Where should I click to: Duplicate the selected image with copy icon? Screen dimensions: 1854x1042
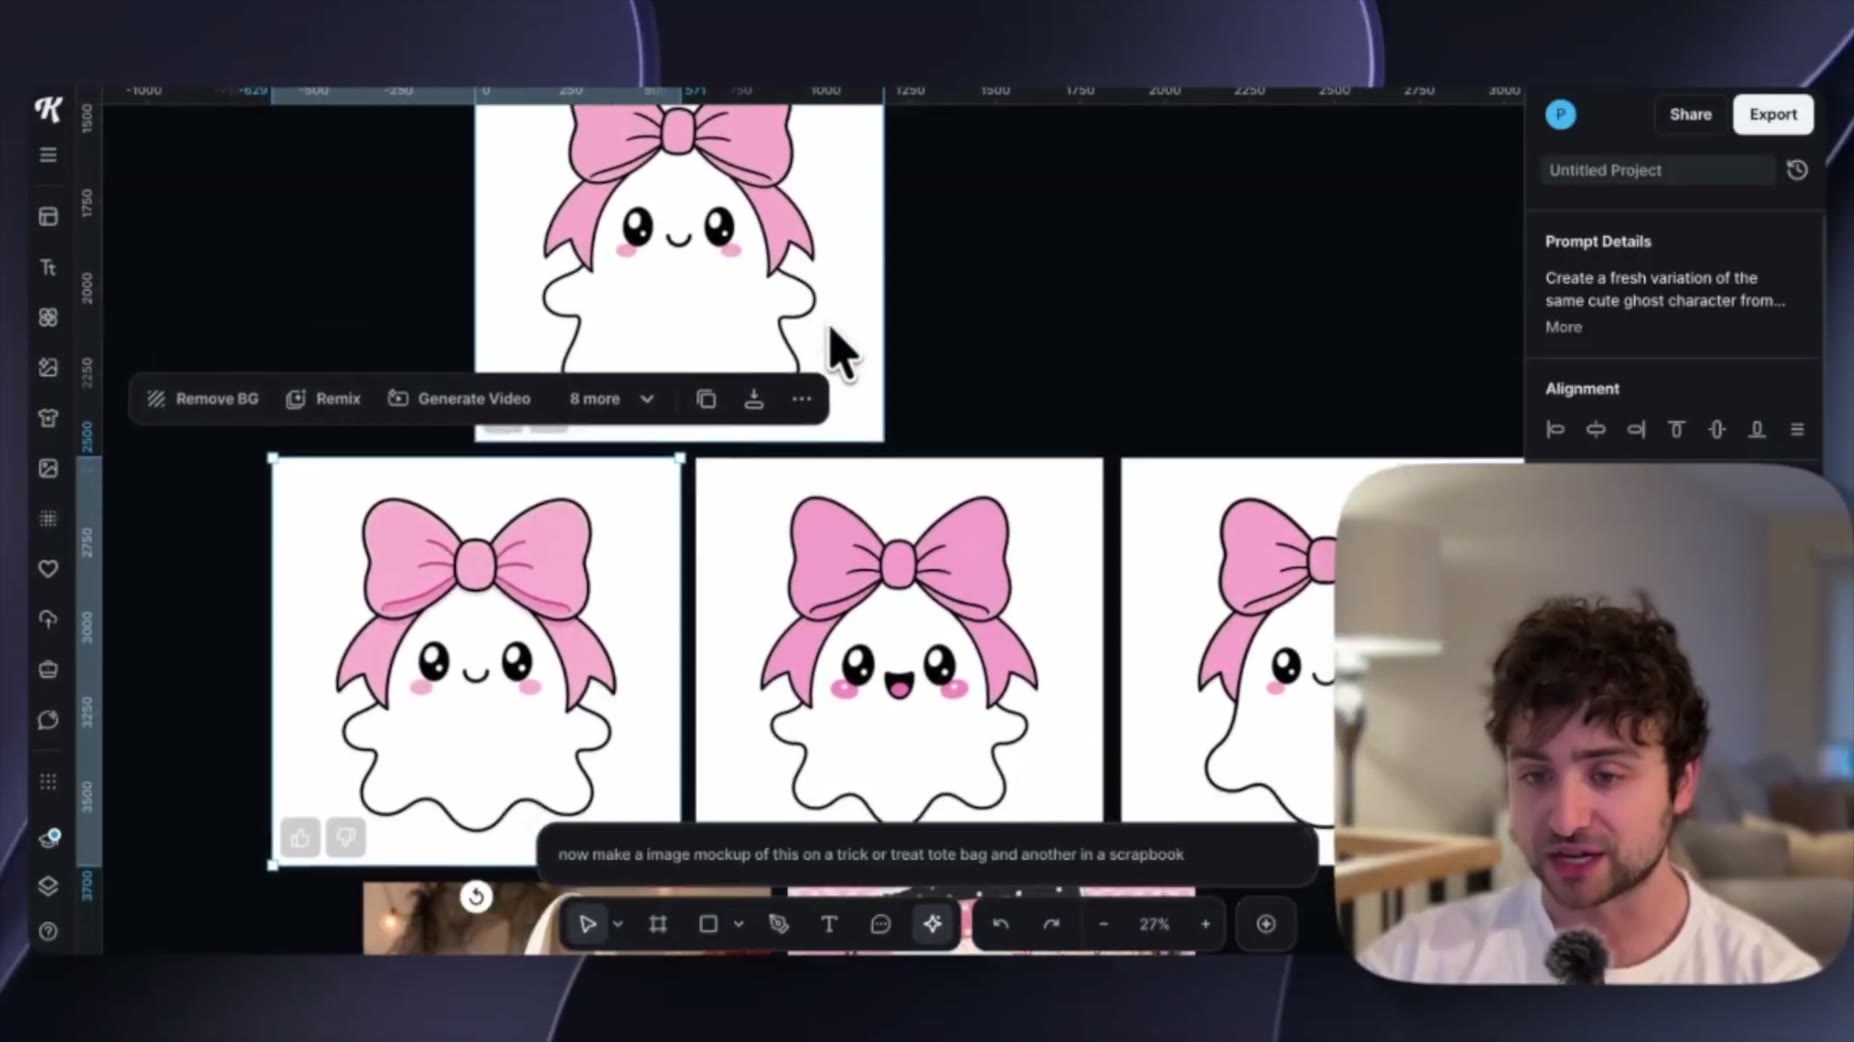pos(706,399)
